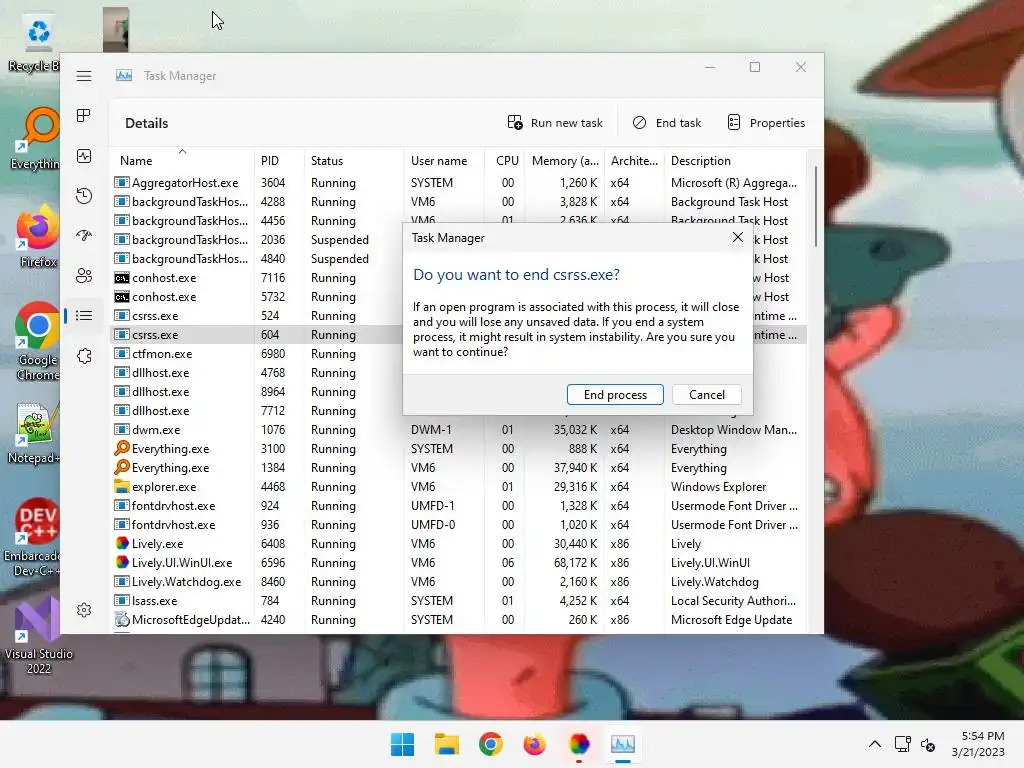Image resolution: width=1024 pixels, height=768 pixels.
Task: Click the Lively.exe process icon
Action: click(121, 543)
